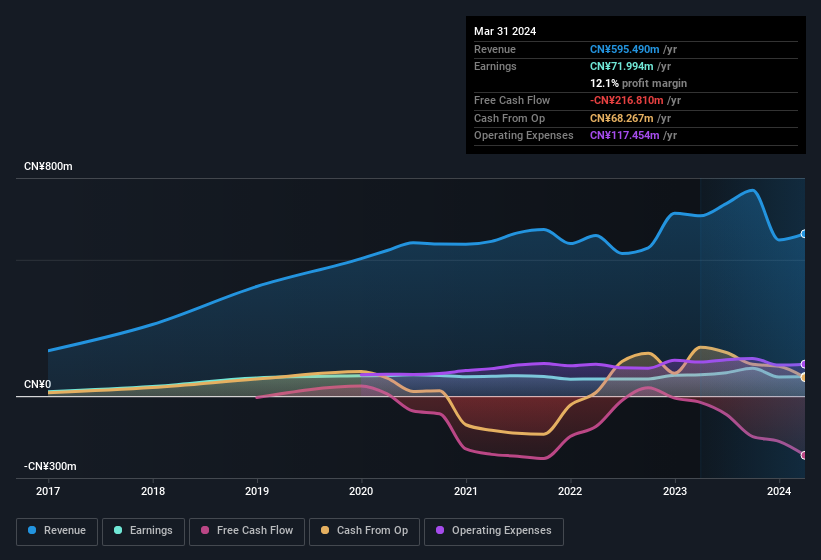Click the -CN¥300m y-axis label
The height and width of the screenshot is (560, 821).
(50, 466)
